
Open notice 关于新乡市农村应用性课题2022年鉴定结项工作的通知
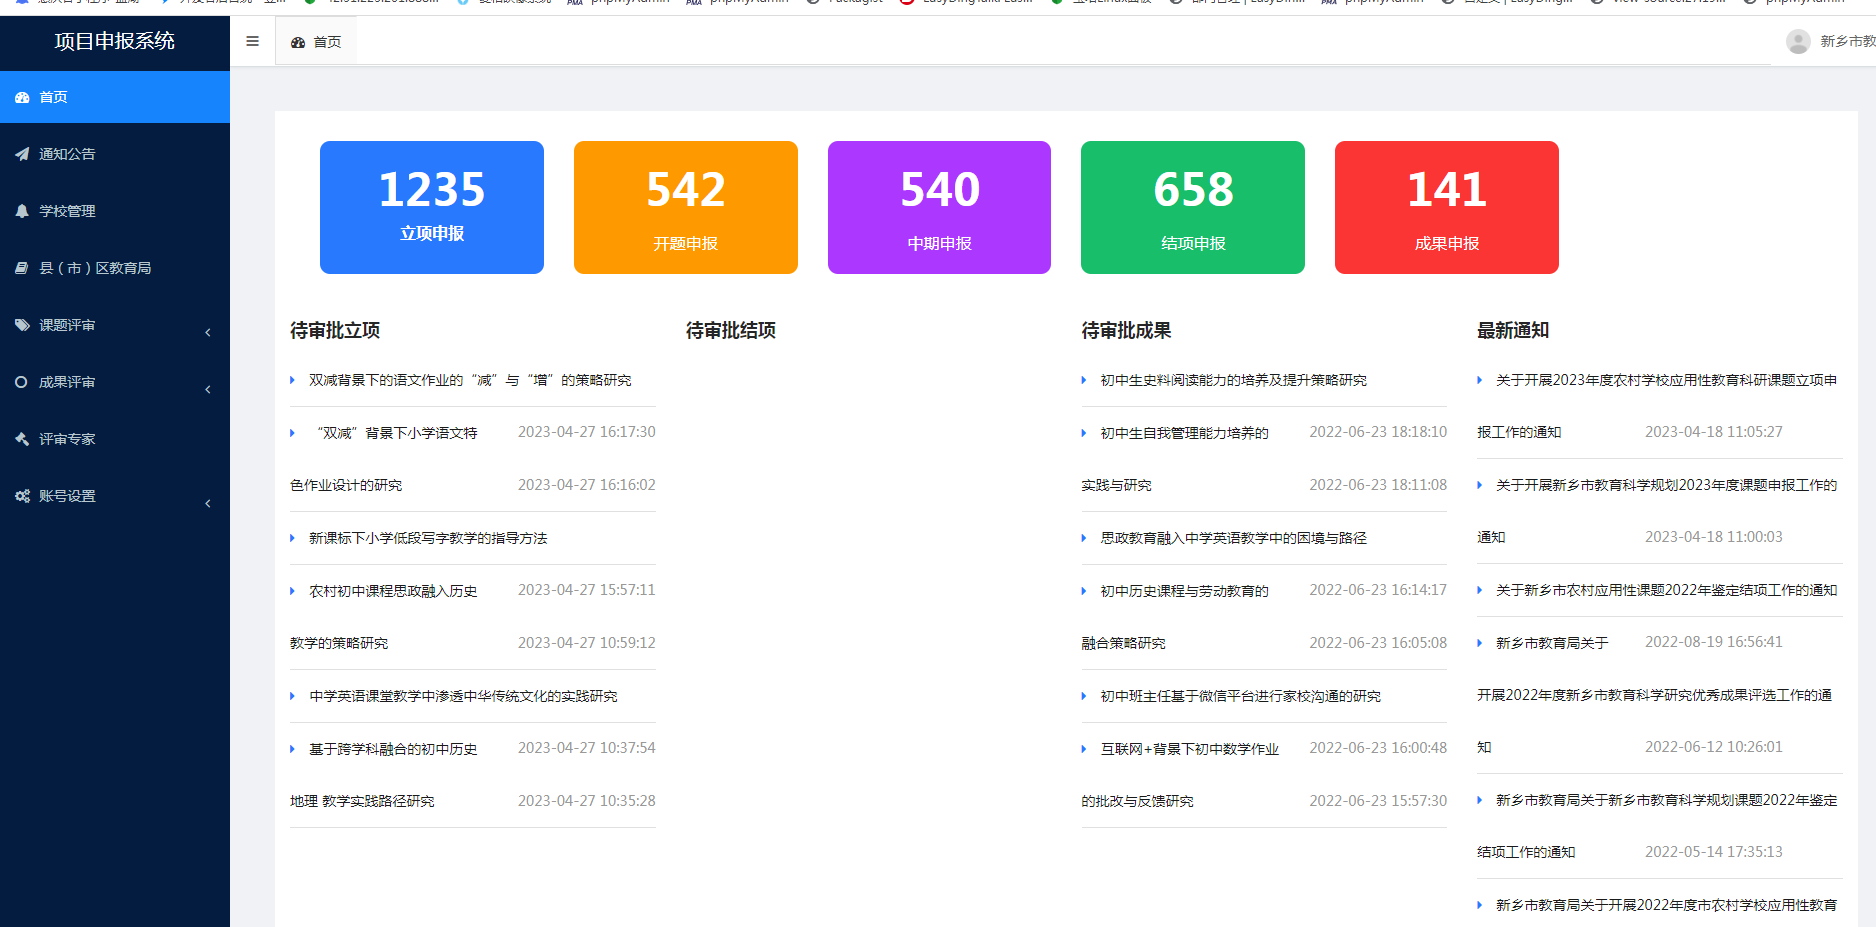[x=1666, y=590]
